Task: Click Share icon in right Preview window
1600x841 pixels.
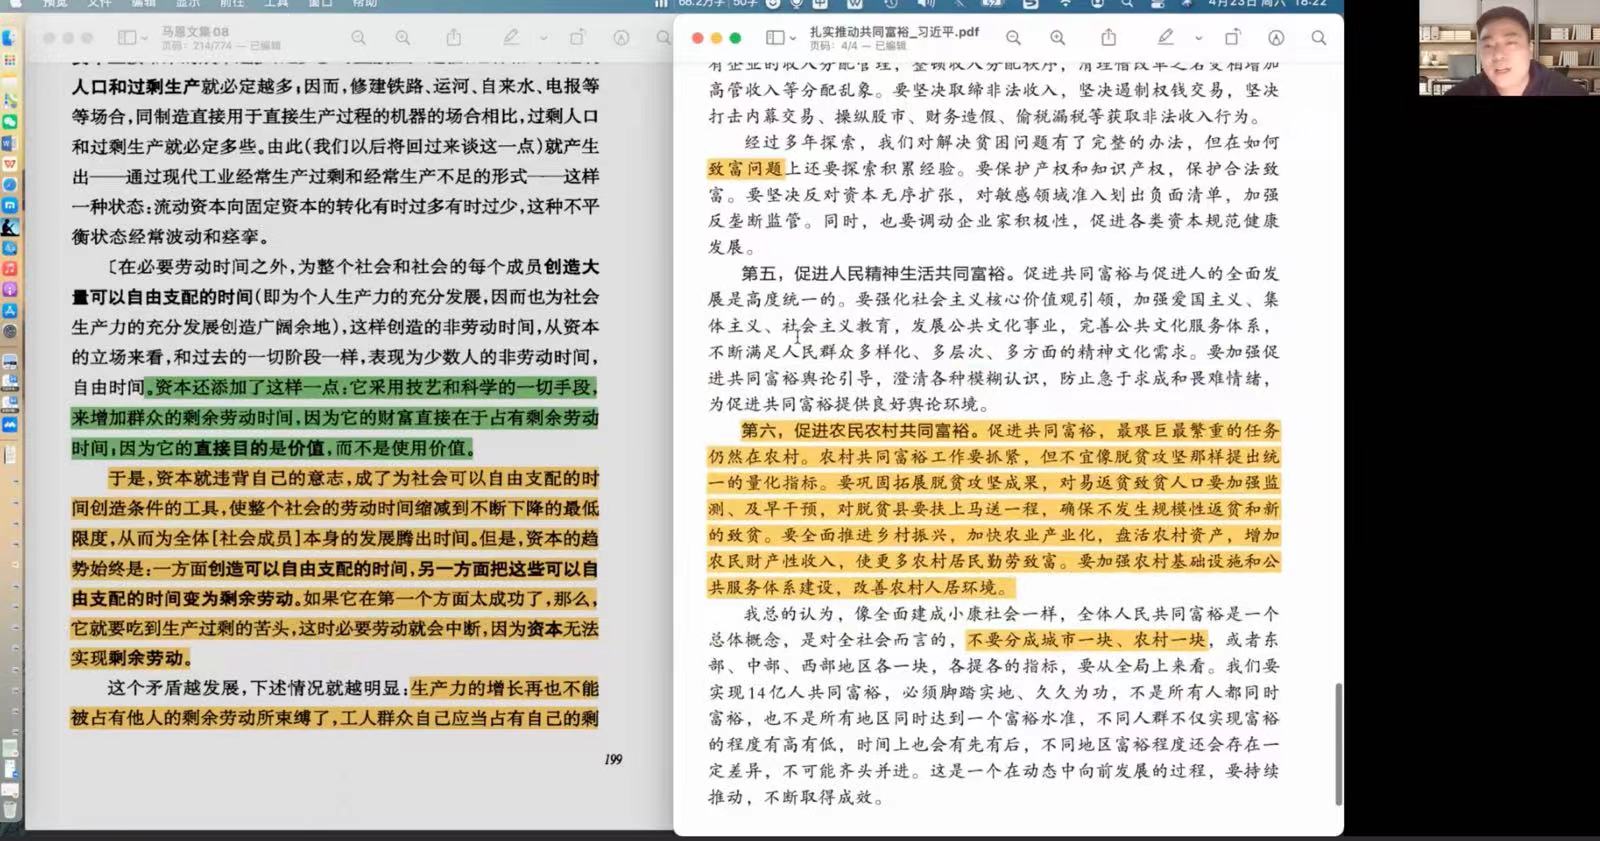Action: 1108,38
